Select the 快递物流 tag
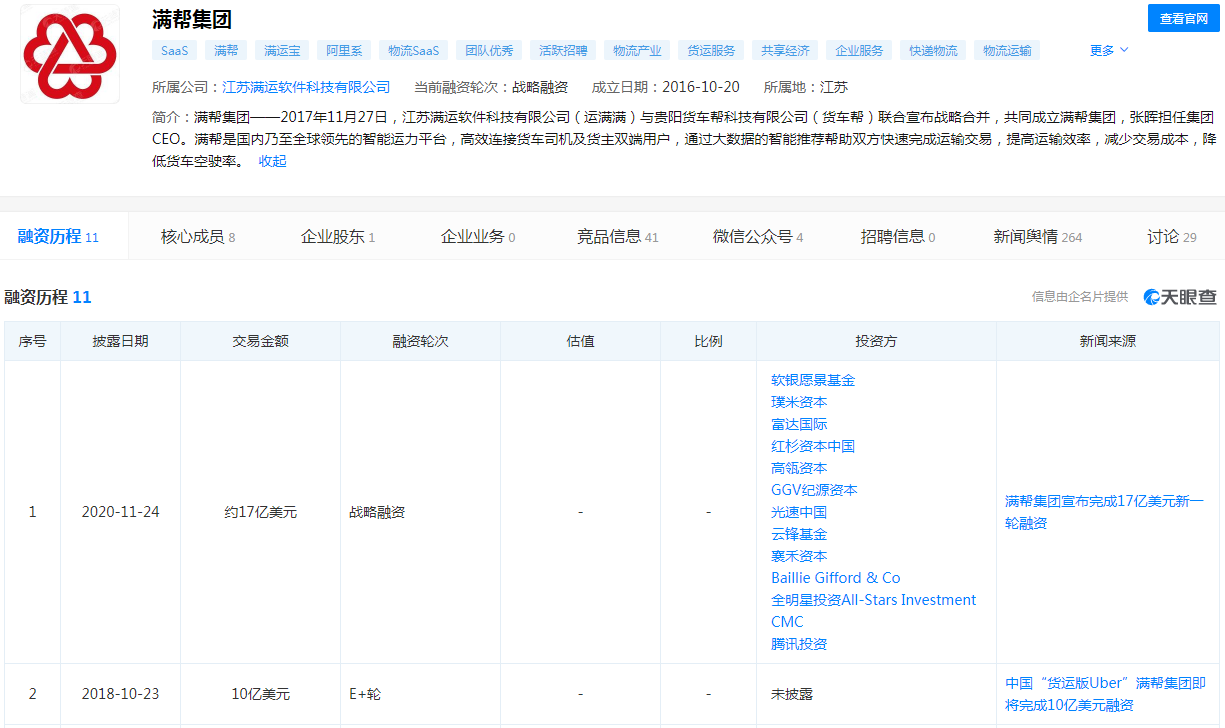The width and height of the screenshot is (1225, 728). click(x=933, y=50)
